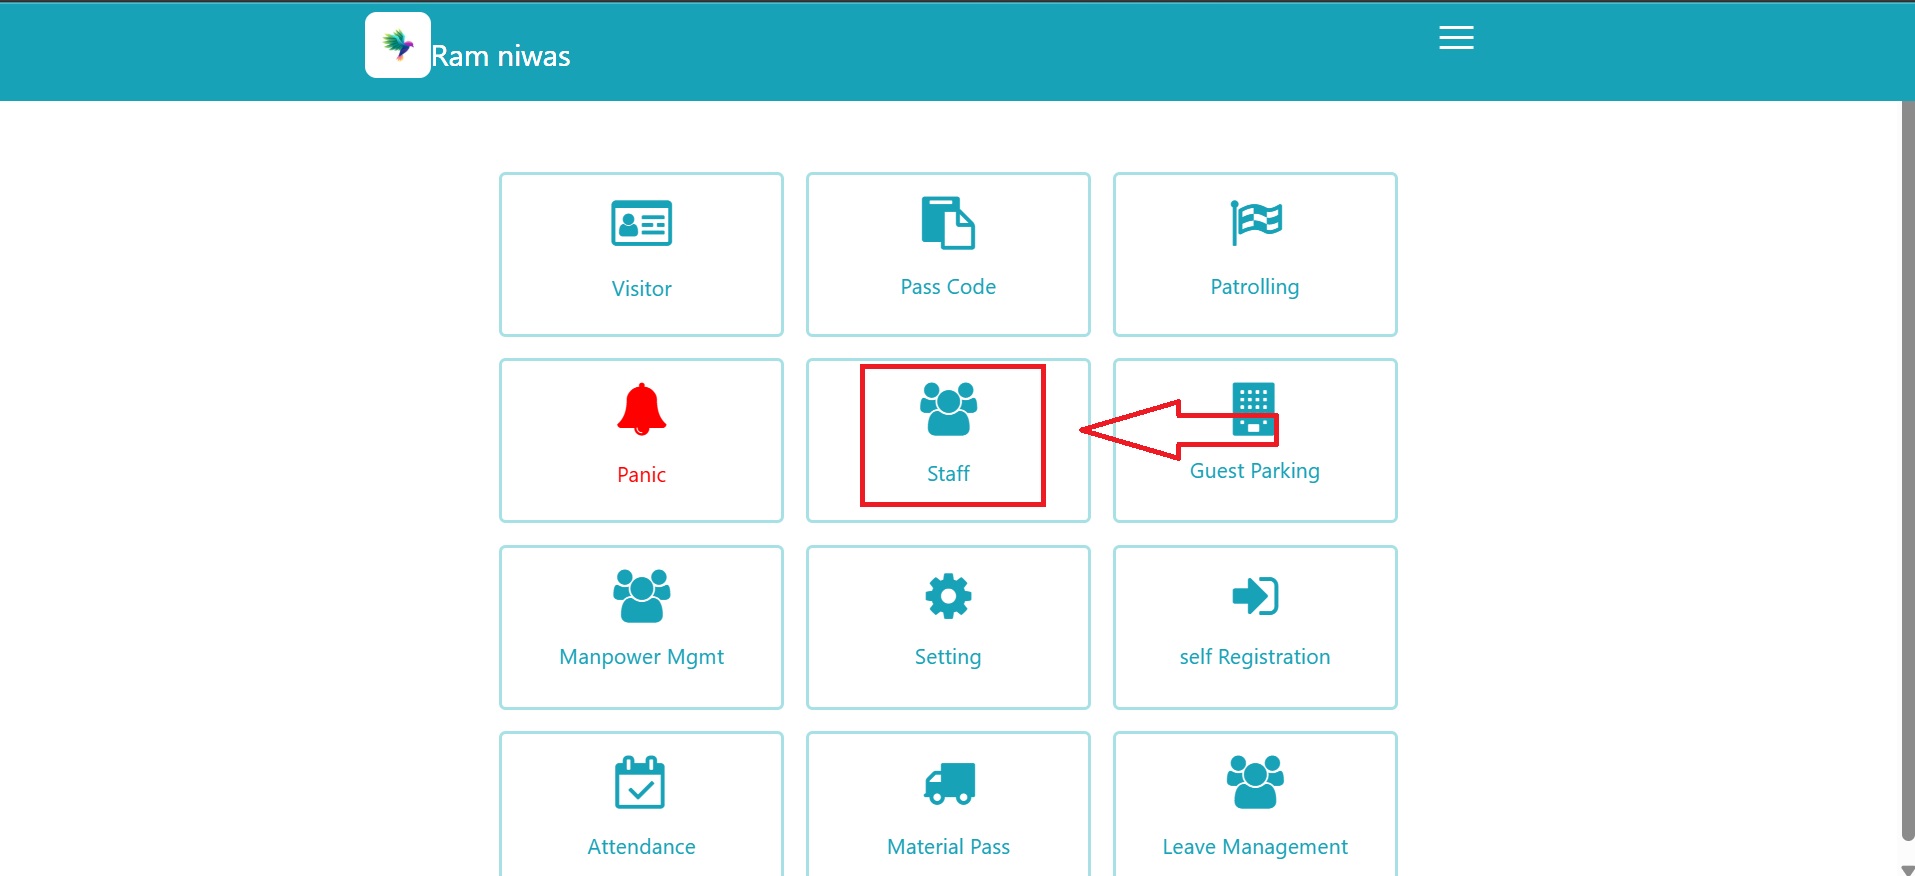Screen dimensions: 1915x876
Task: Click the Guest Parking text label
Action: [x=1254, y=471]
